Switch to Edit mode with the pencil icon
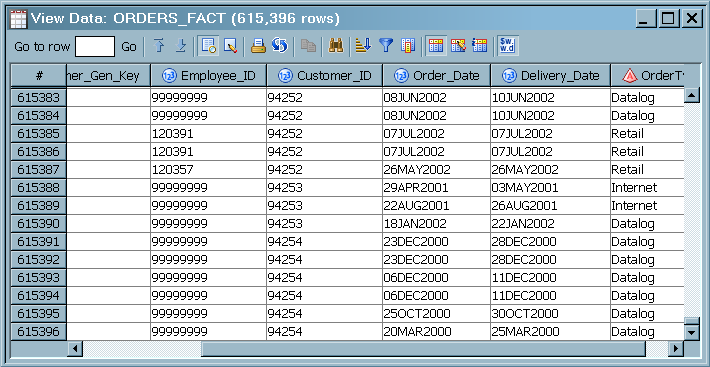Image resolution: width=710 pixels, height=367 pixels. [x=230, y=46]
